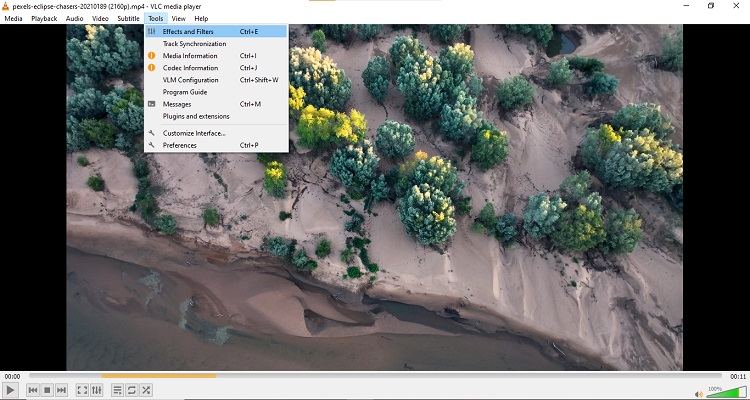Adjust the volume slider
This screenshot has height=400, width=750.
point(726,393)
